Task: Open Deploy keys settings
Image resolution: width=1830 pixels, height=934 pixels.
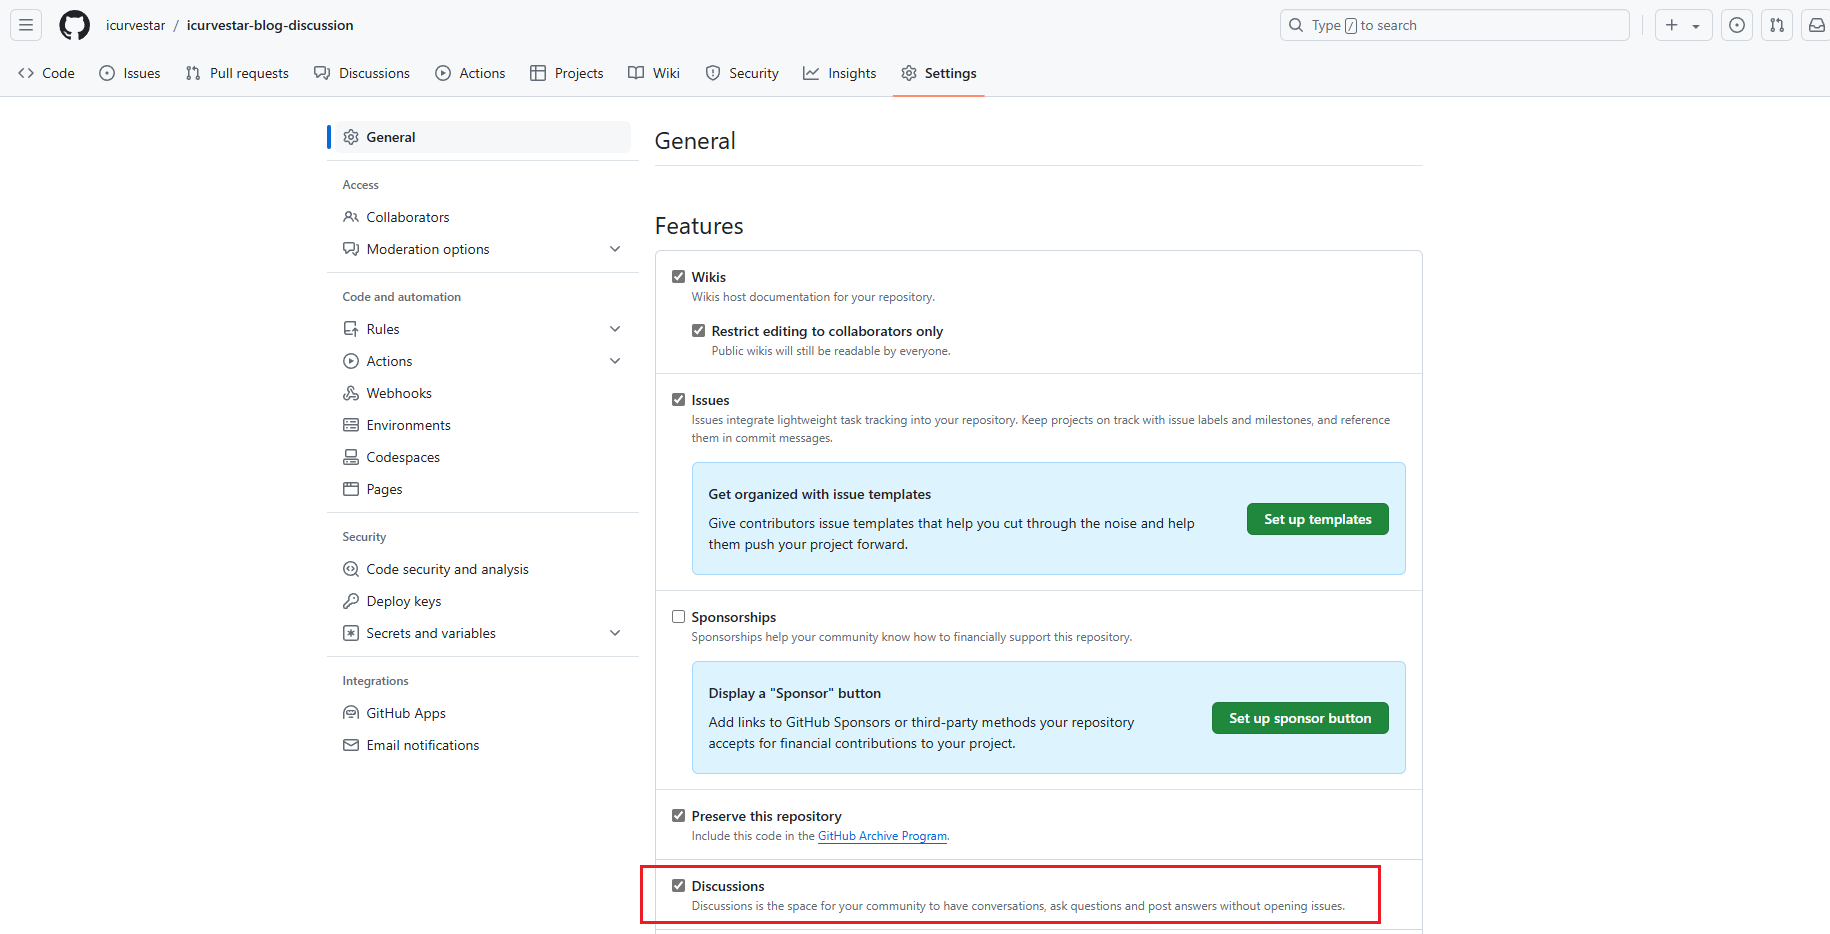Action: [403, 601]
